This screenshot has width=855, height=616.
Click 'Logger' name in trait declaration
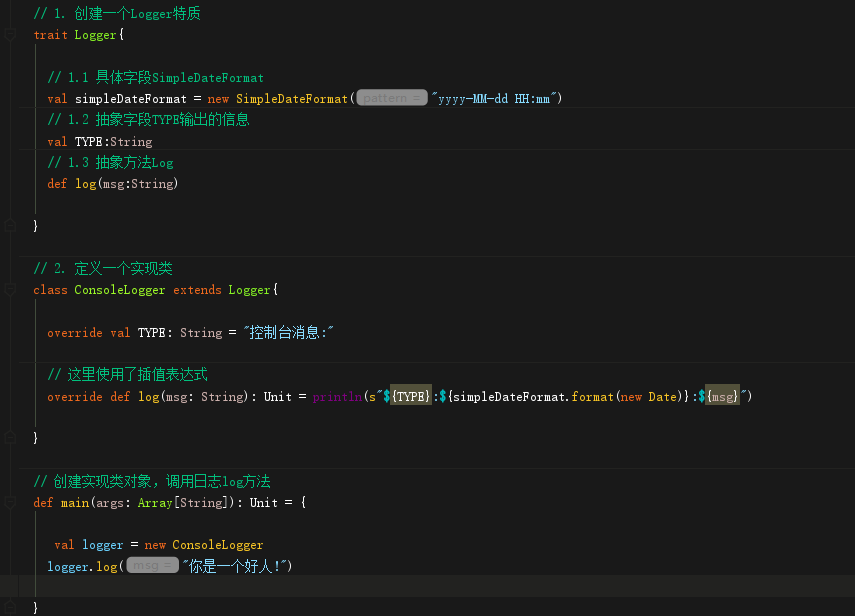pos(95,35)
